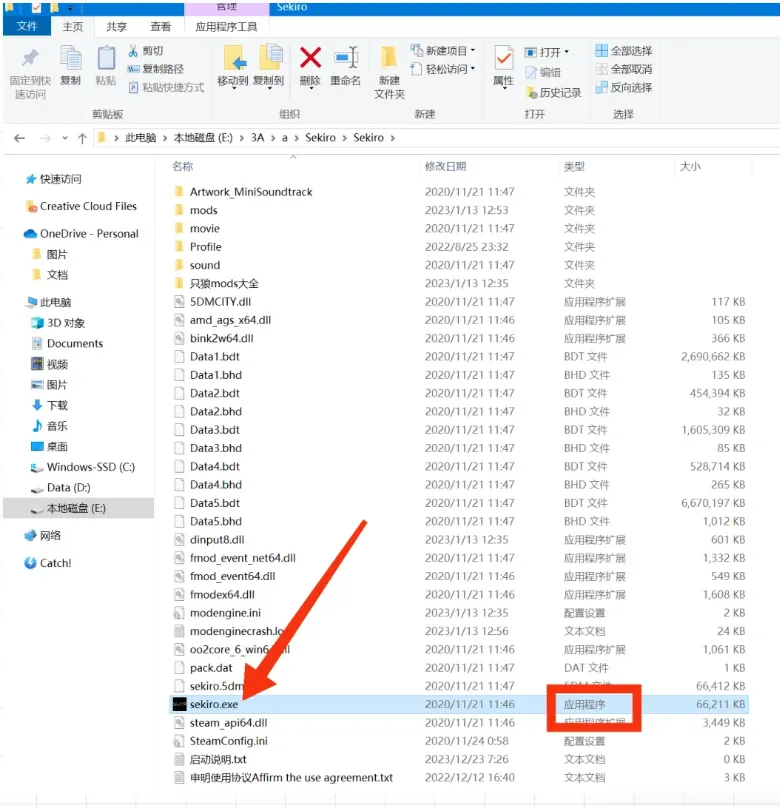Click the Cut (剪切) scissors icon
This screenshot has height=808, width=780.
pos(133,50)
